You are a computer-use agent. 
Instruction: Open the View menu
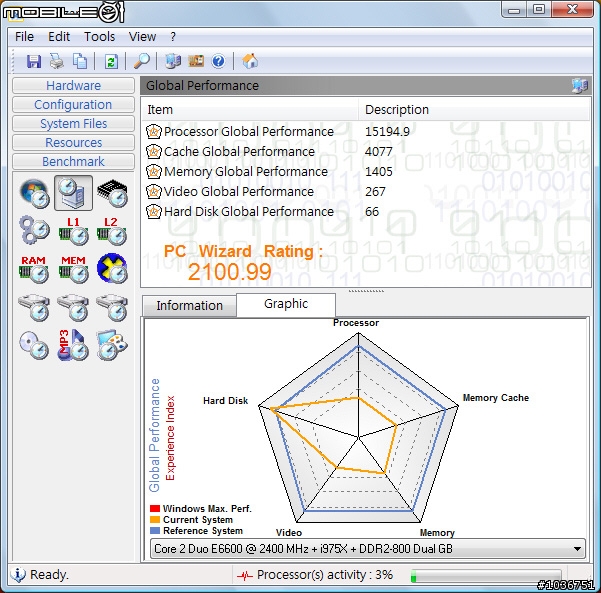[142, 37]
